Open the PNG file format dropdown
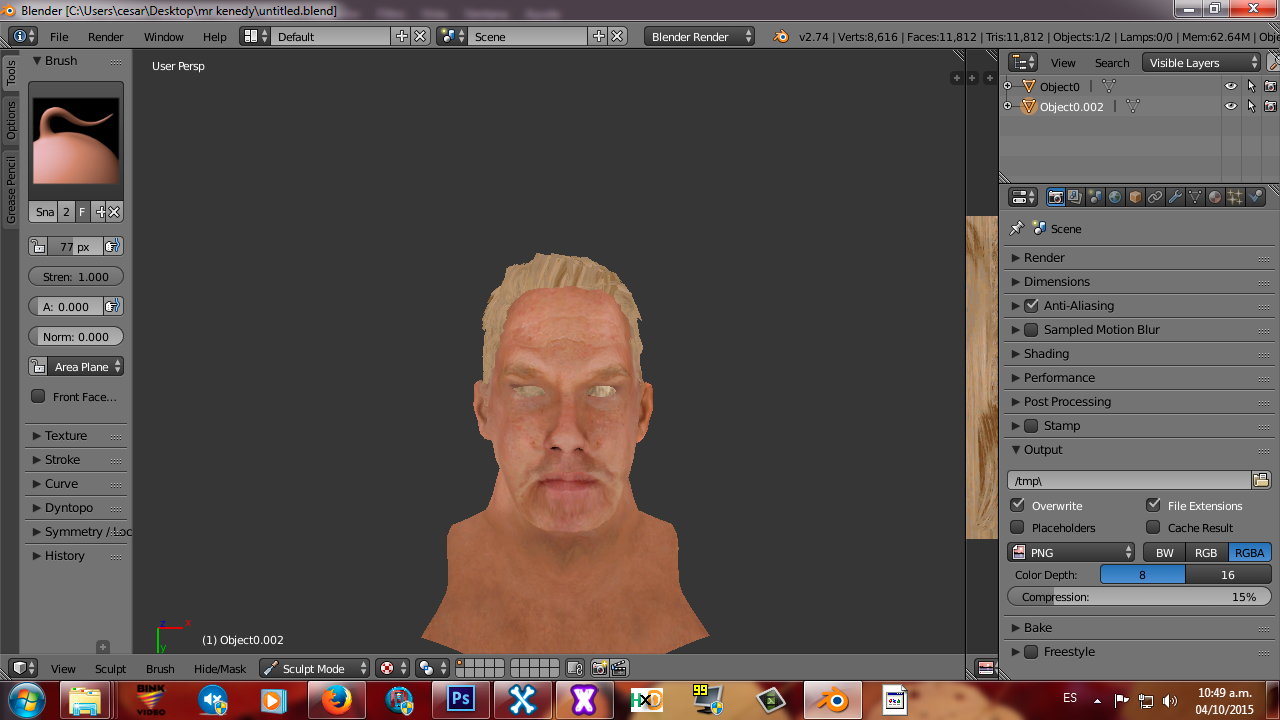The image size is (1280, 720). pyautogui.click(x=1071, y=552)
